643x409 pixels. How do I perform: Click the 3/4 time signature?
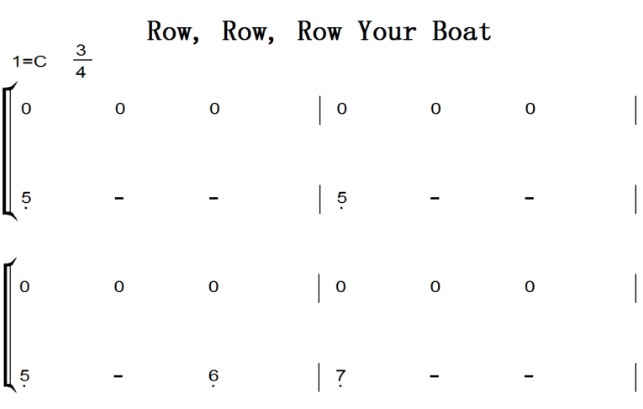(80, 61)
